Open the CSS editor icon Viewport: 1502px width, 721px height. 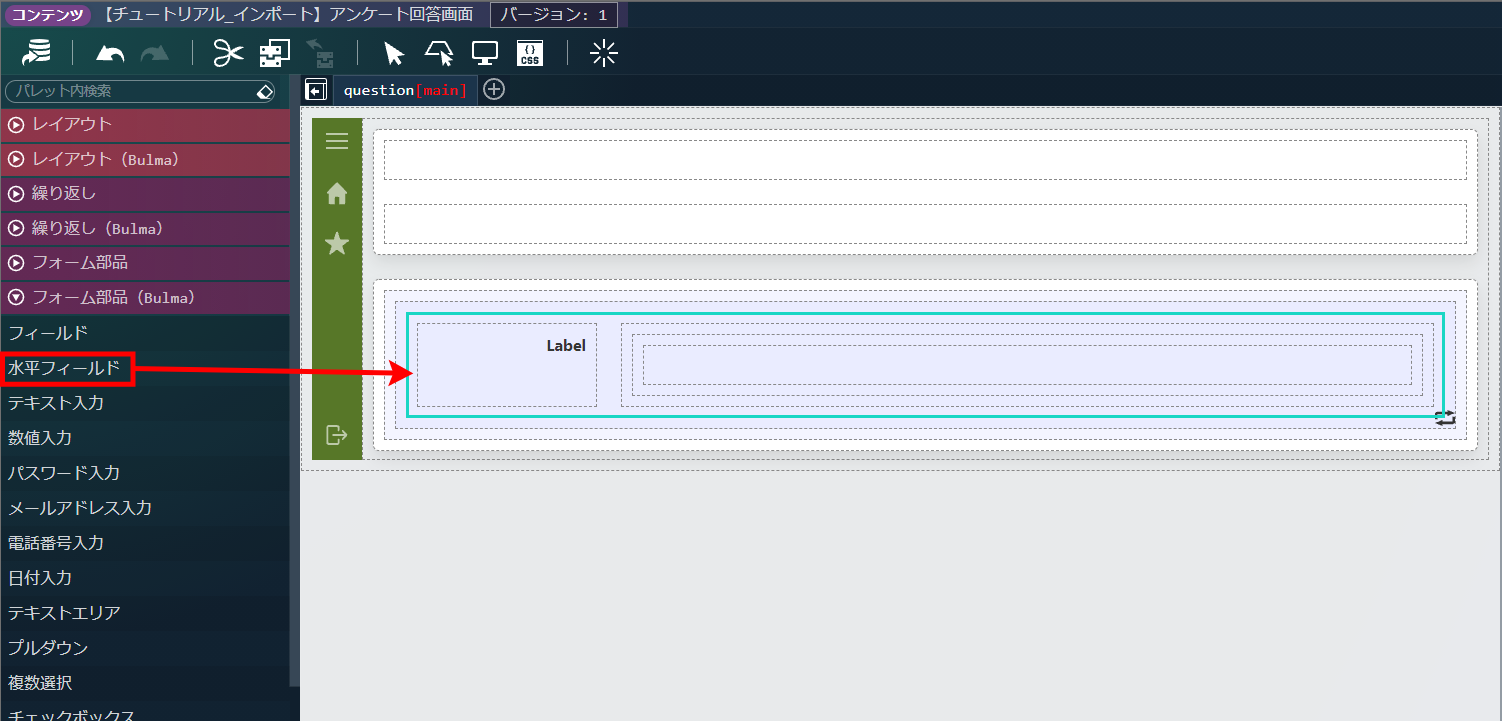530,53
